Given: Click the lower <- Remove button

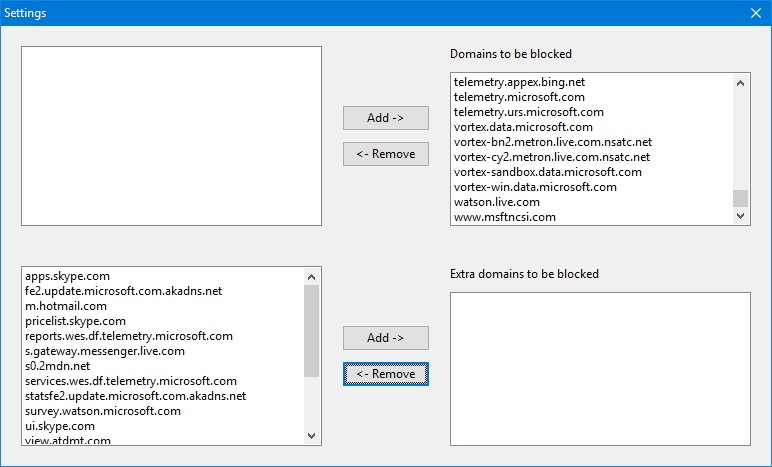Looking at the screenshot, I should 386,374.
